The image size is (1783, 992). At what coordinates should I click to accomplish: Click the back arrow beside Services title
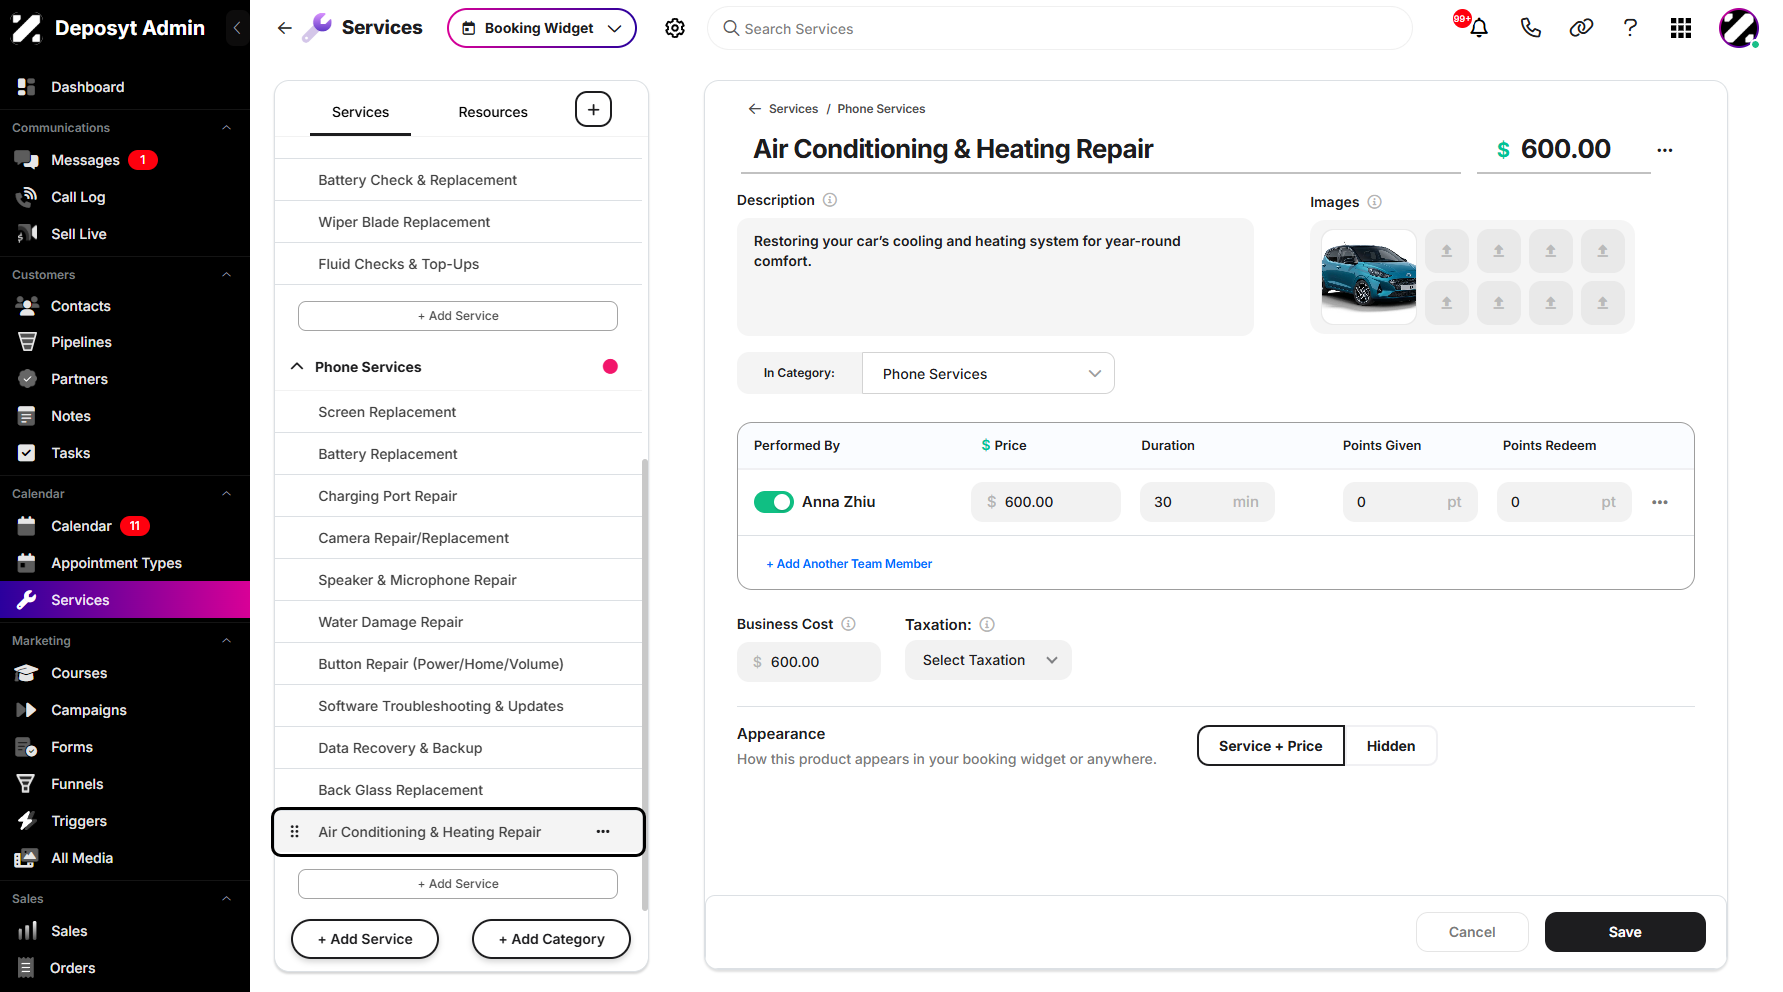point(285,28)
